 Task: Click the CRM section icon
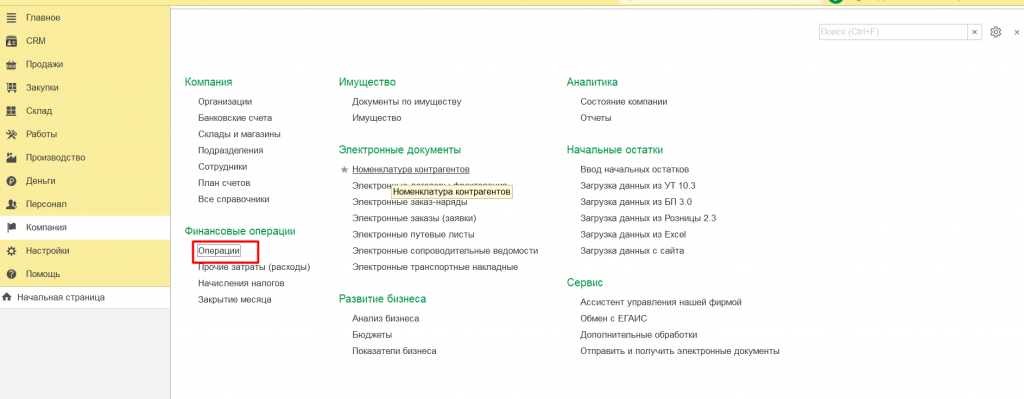pyautogui.click(x=10, y=41)
